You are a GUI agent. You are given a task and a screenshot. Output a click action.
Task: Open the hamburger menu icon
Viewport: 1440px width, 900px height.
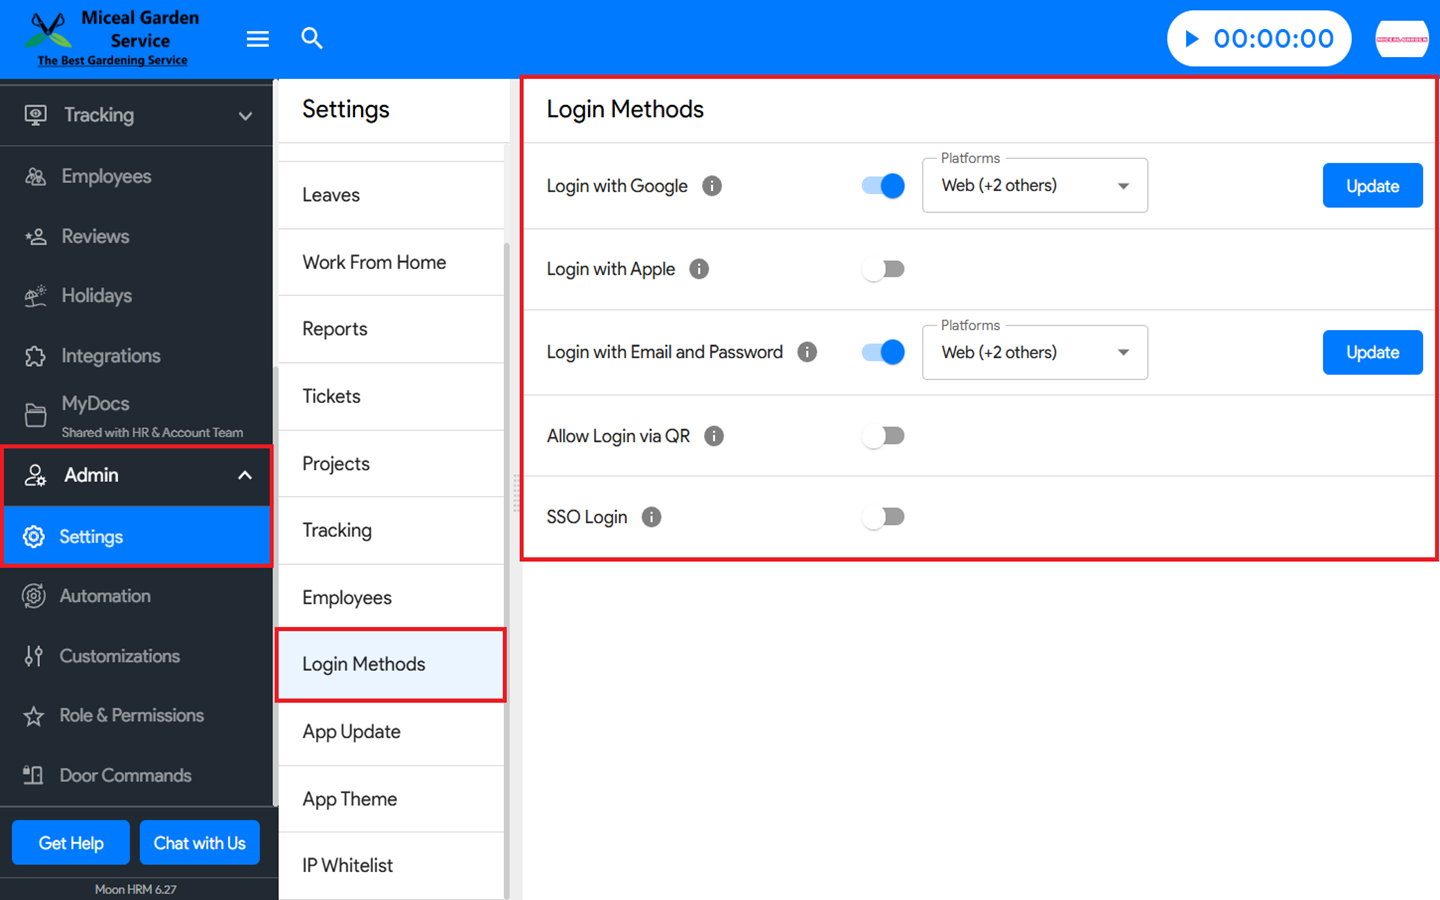point(258,39)
